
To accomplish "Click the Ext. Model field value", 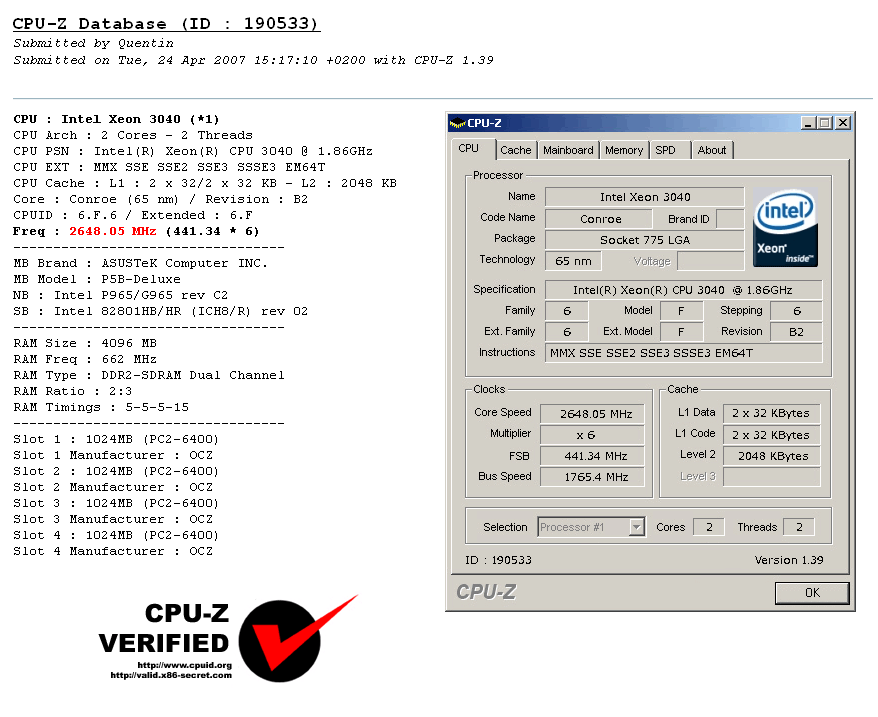I will [x=681, y=332].
